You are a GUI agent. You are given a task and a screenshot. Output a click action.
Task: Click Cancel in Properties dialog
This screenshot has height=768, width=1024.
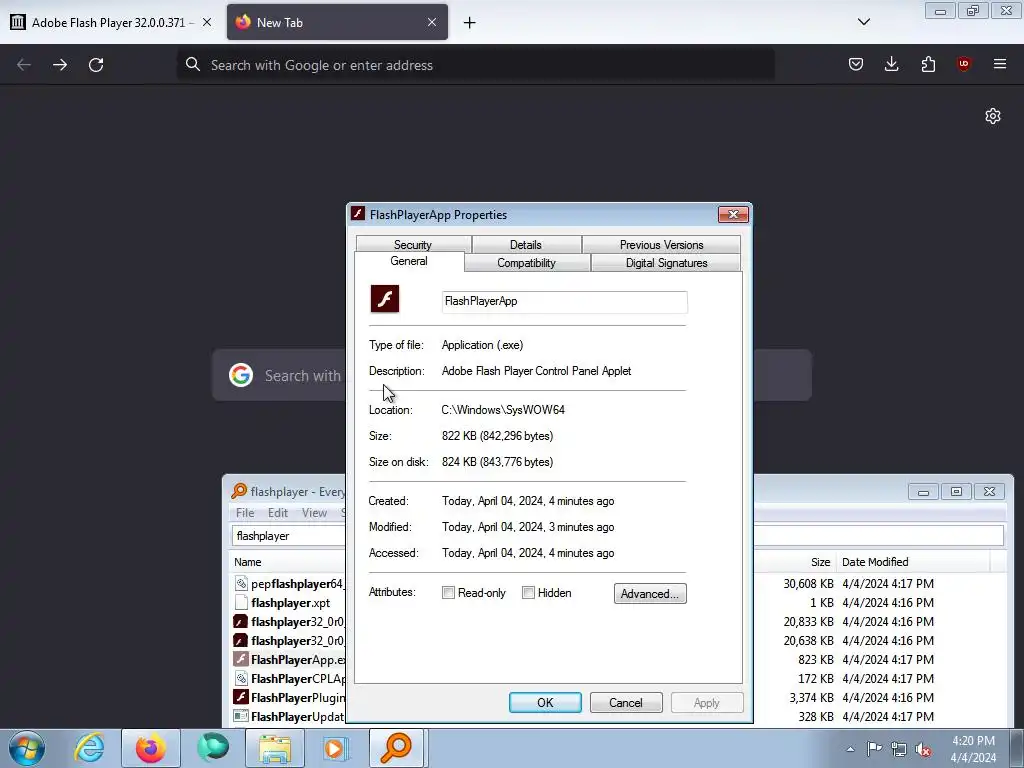point(626,703)
